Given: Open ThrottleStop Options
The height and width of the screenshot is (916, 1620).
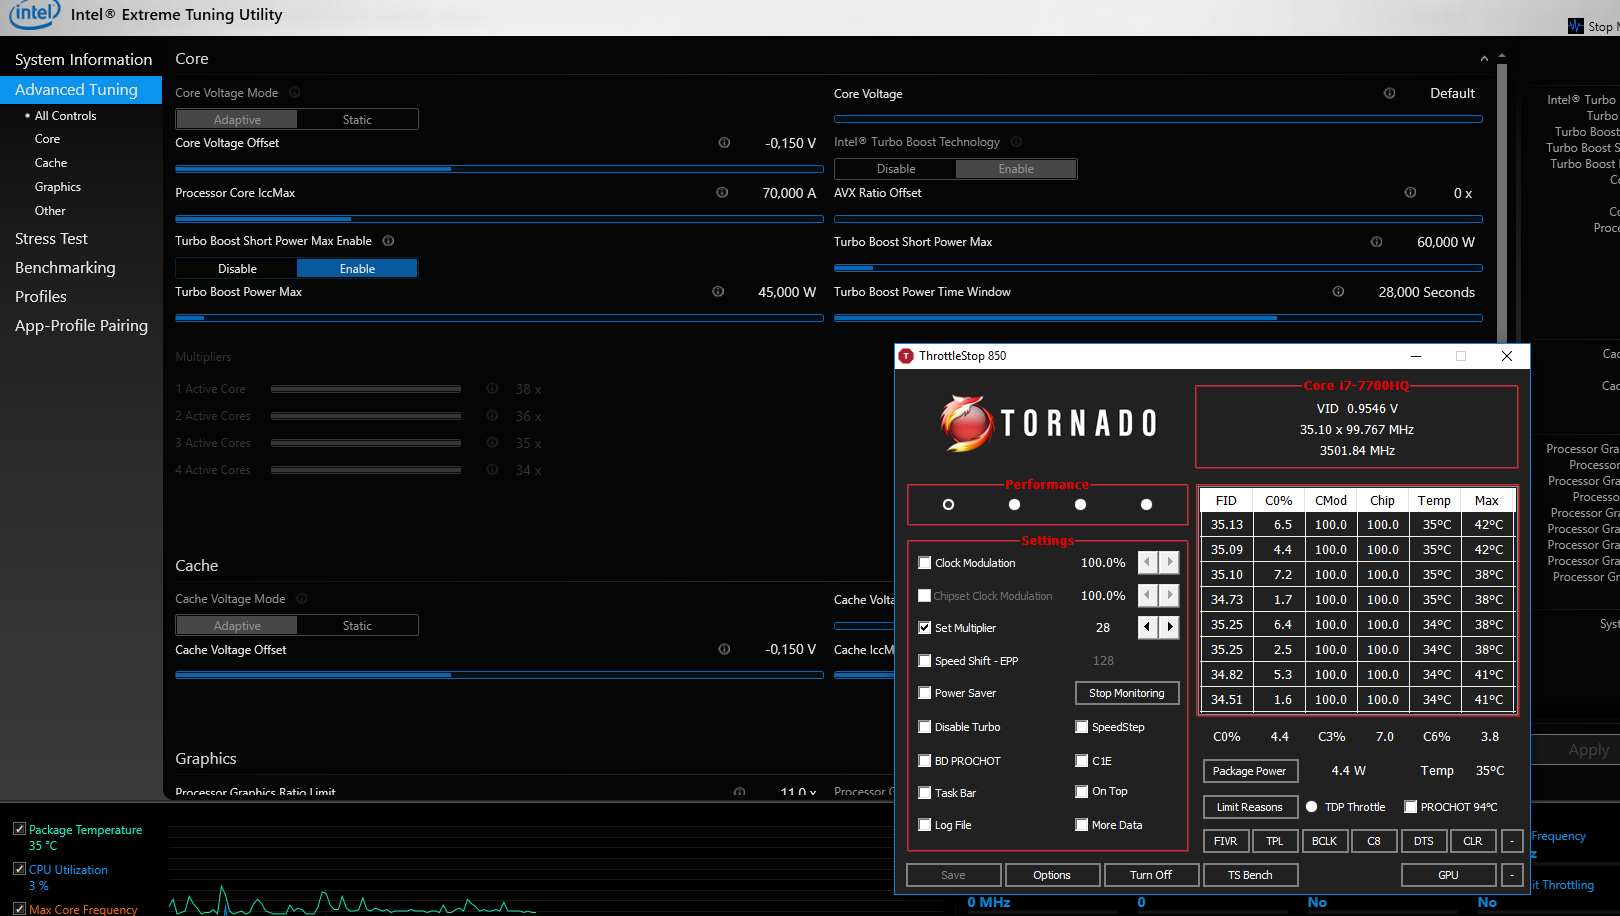Looking at the screenshot, I should click(1052, 875).
